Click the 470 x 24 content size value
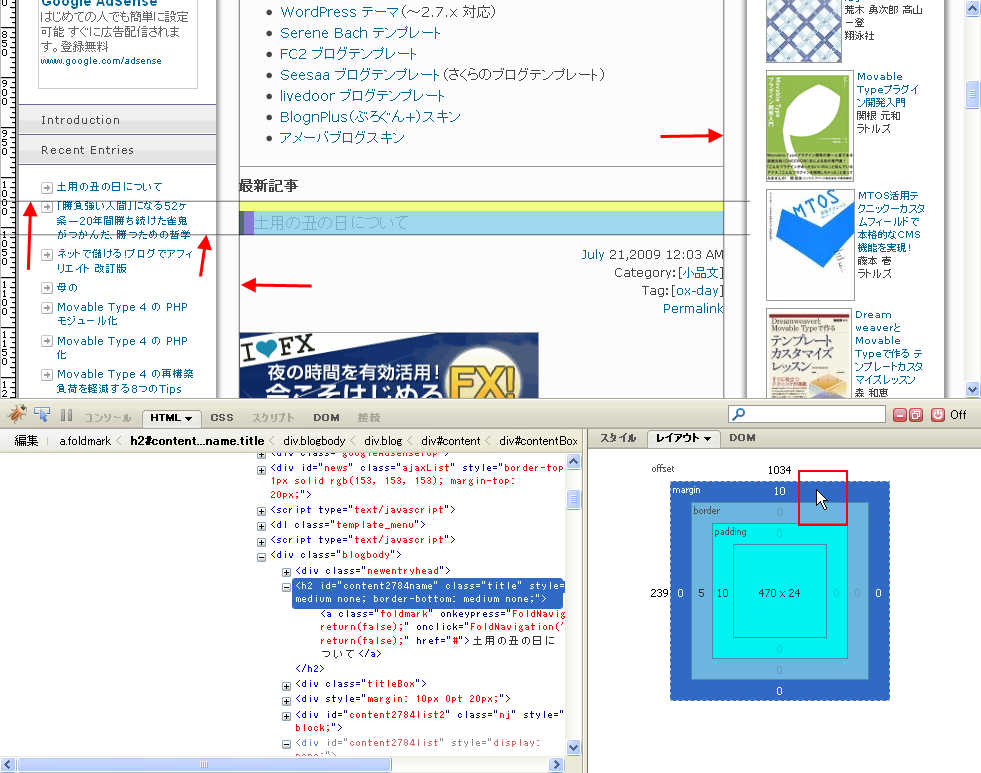Screen dimensions: 981x773 779,593
